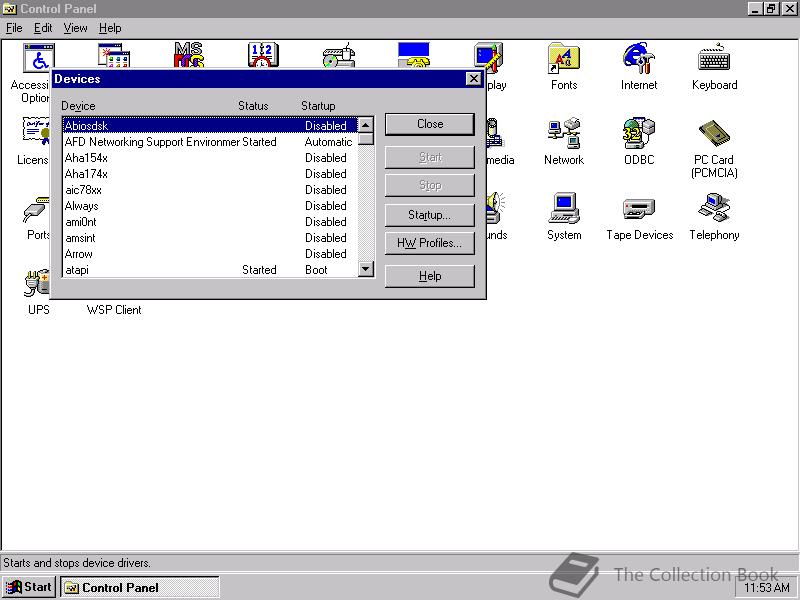The width and height of the screenshot is (800, 600).
Task: Click the Startup... button
Action: point(430,215)
